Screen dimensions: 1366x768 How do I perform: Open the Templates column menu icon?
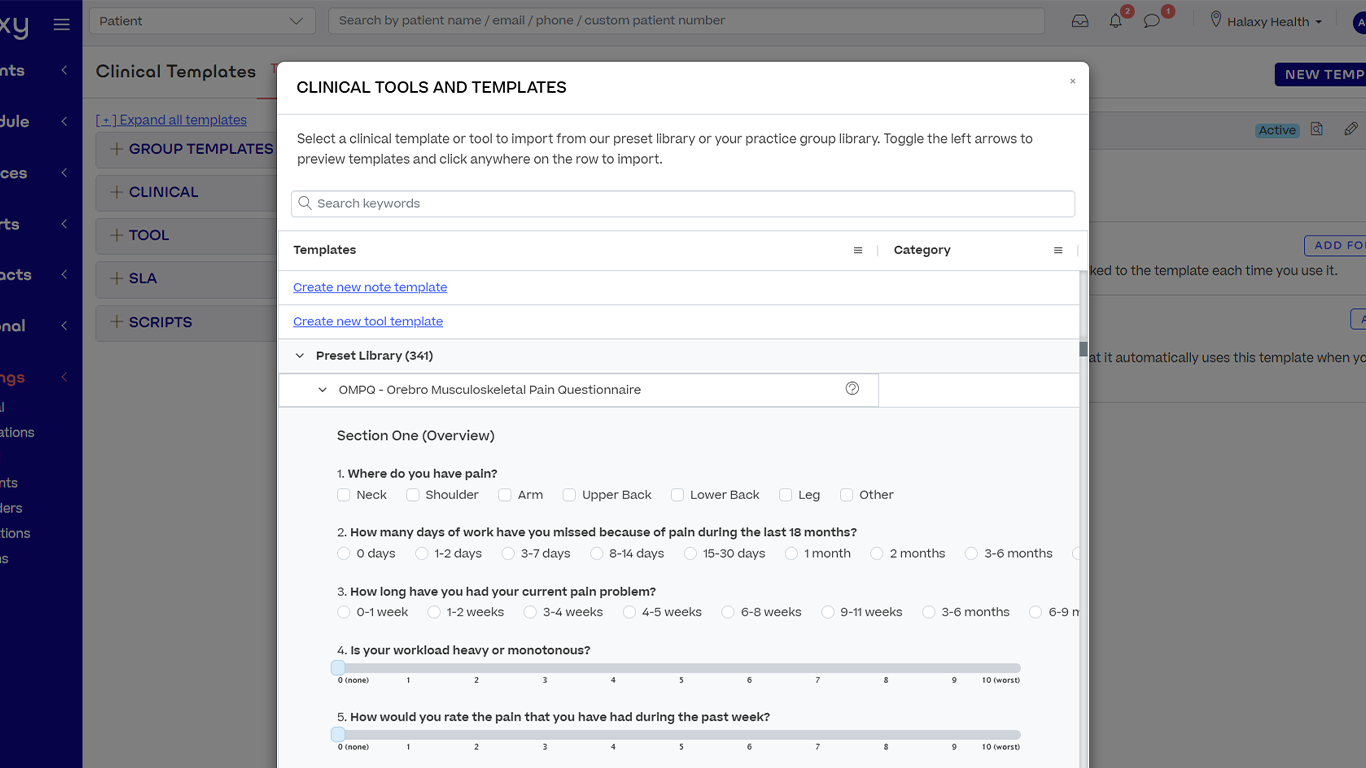[858, 251]
